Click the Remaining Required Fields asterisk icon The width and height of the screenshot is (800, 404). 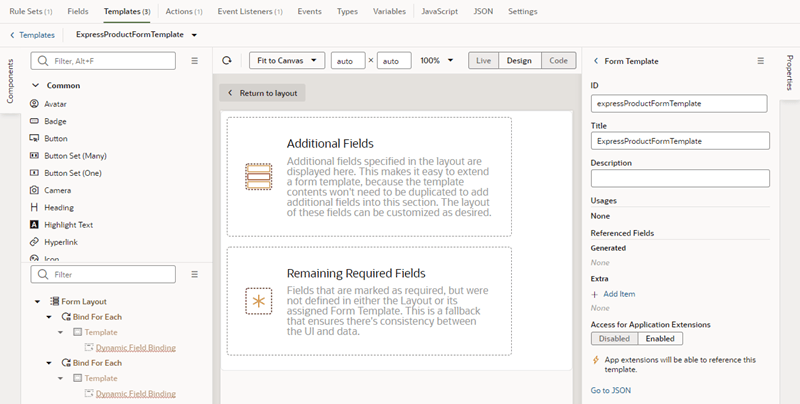click(259, 301)
